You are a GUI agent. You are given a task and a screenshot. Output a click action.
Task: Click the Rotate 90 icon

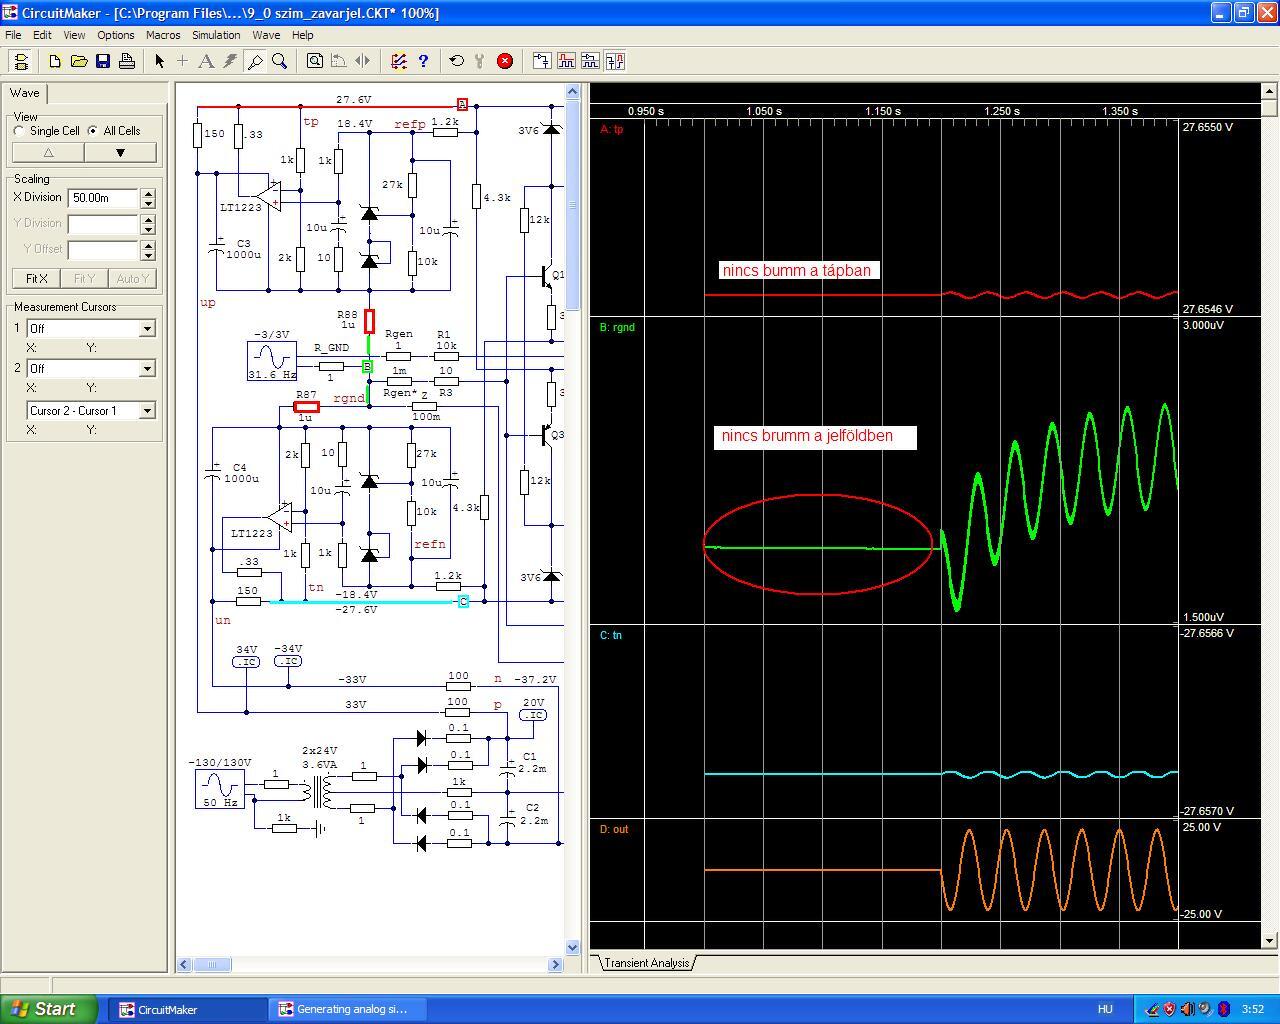(338, 61)
